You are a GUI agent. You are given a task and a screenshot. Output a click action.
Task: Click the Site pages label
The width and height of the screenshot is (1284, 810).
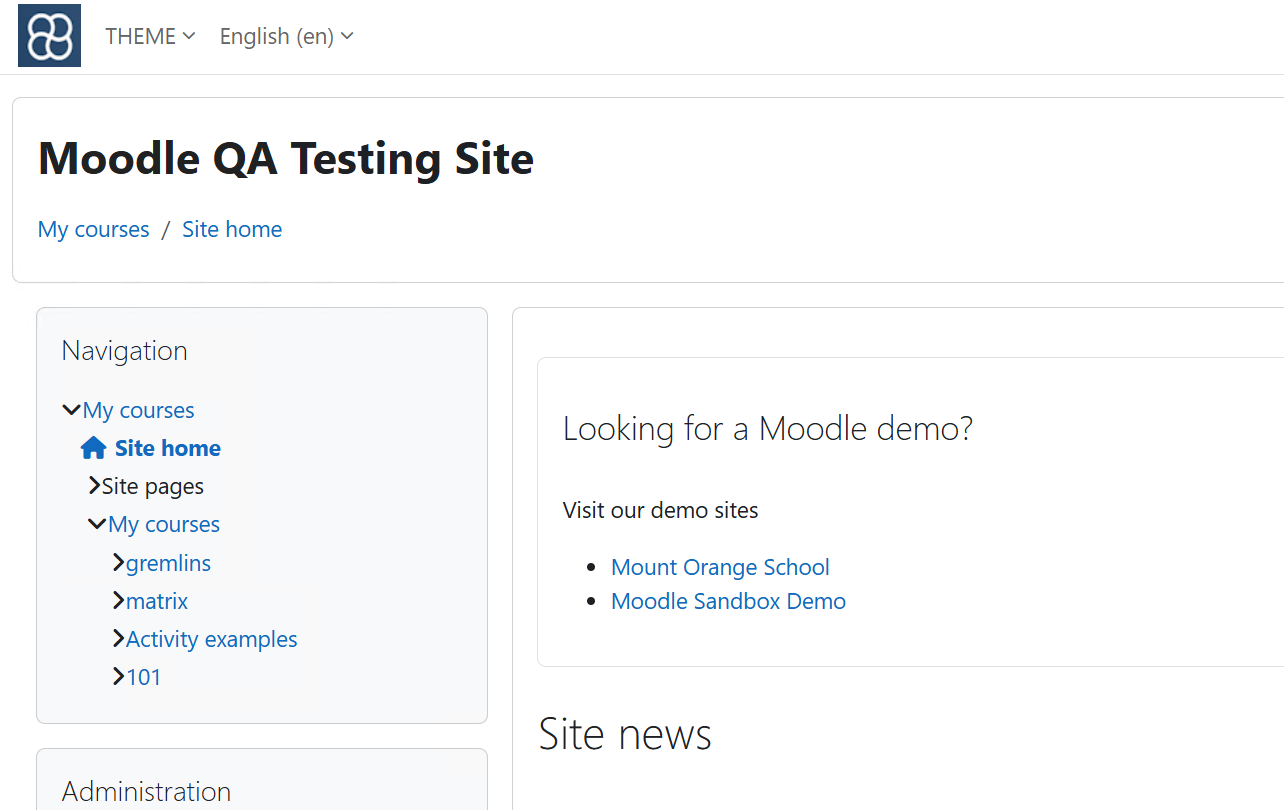[153, 486]
